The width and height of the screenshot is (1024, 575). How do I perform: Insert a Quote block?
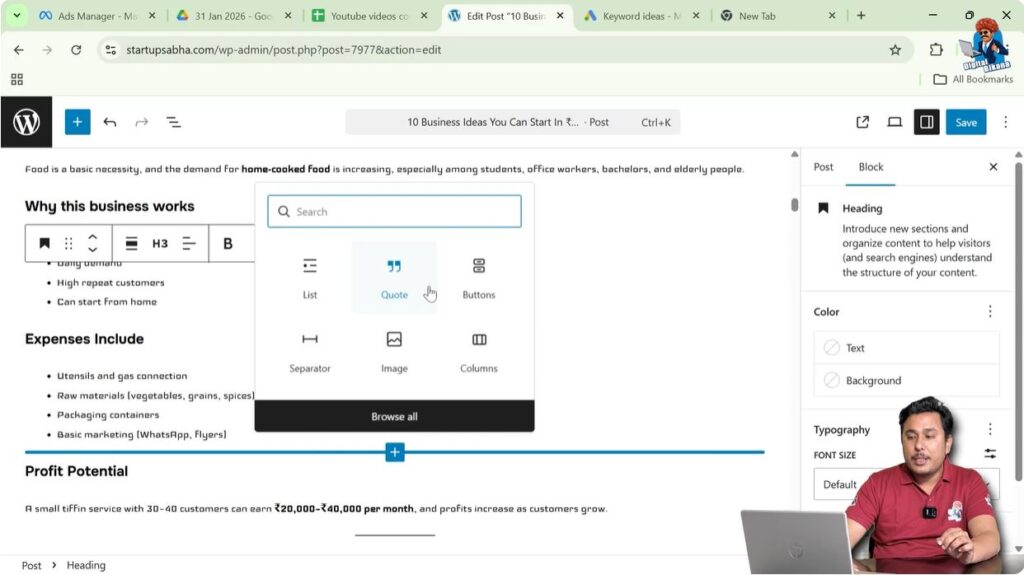(394, 278)
